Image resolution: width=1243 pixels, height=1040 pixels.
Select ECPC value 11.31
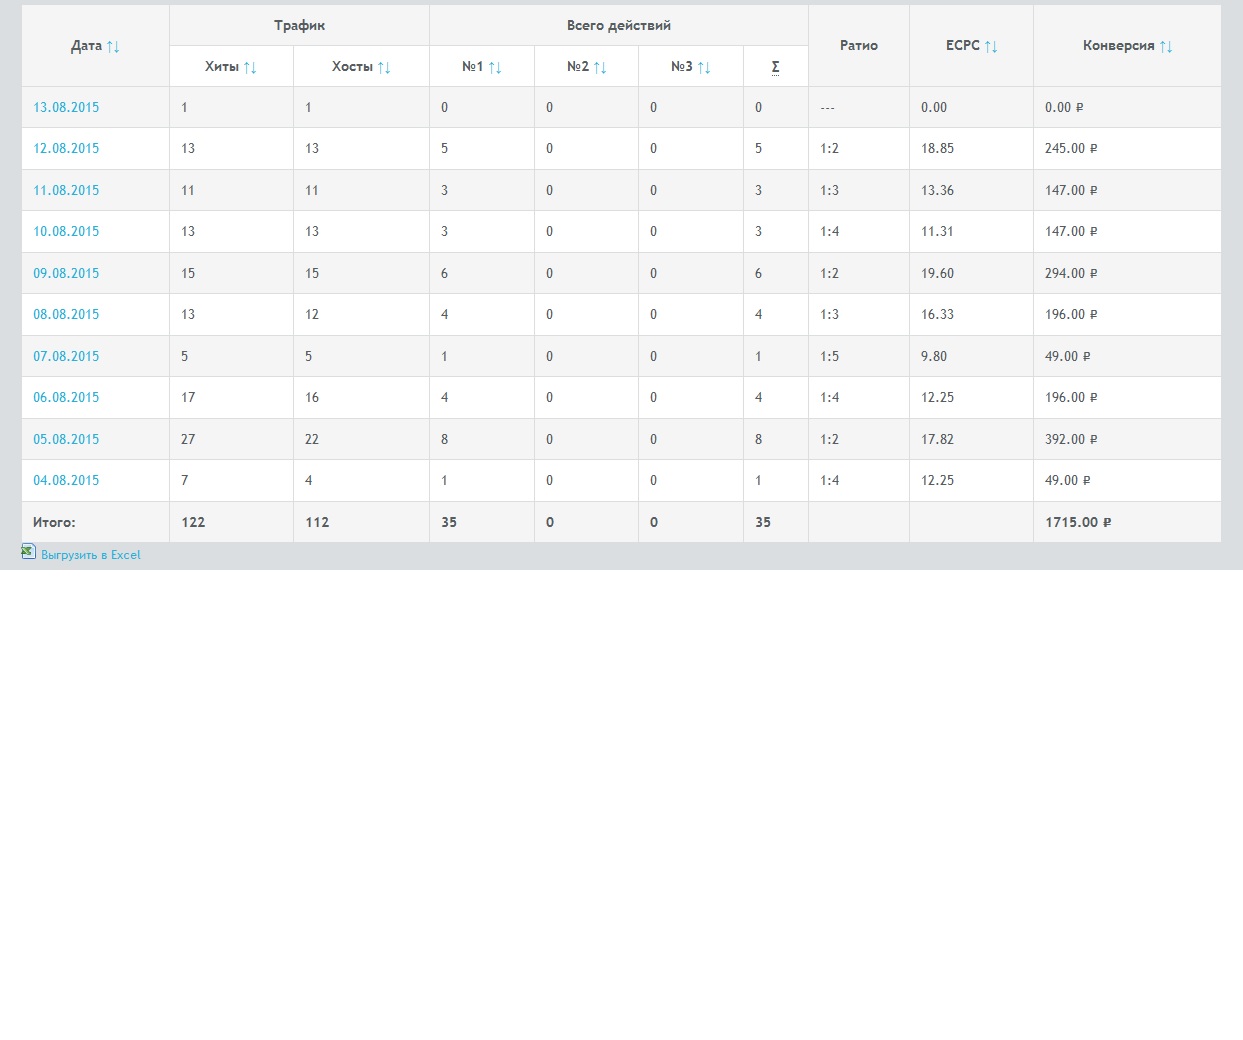(938, 231)
